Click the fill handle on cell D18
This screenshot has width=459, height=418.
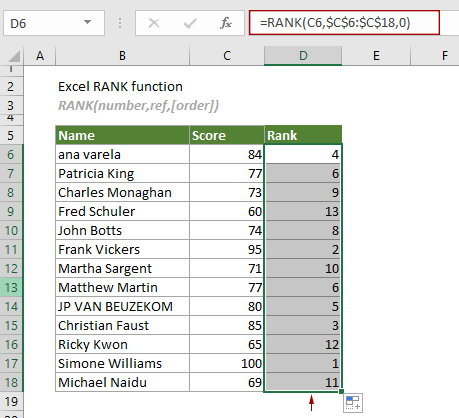[341, 391]
